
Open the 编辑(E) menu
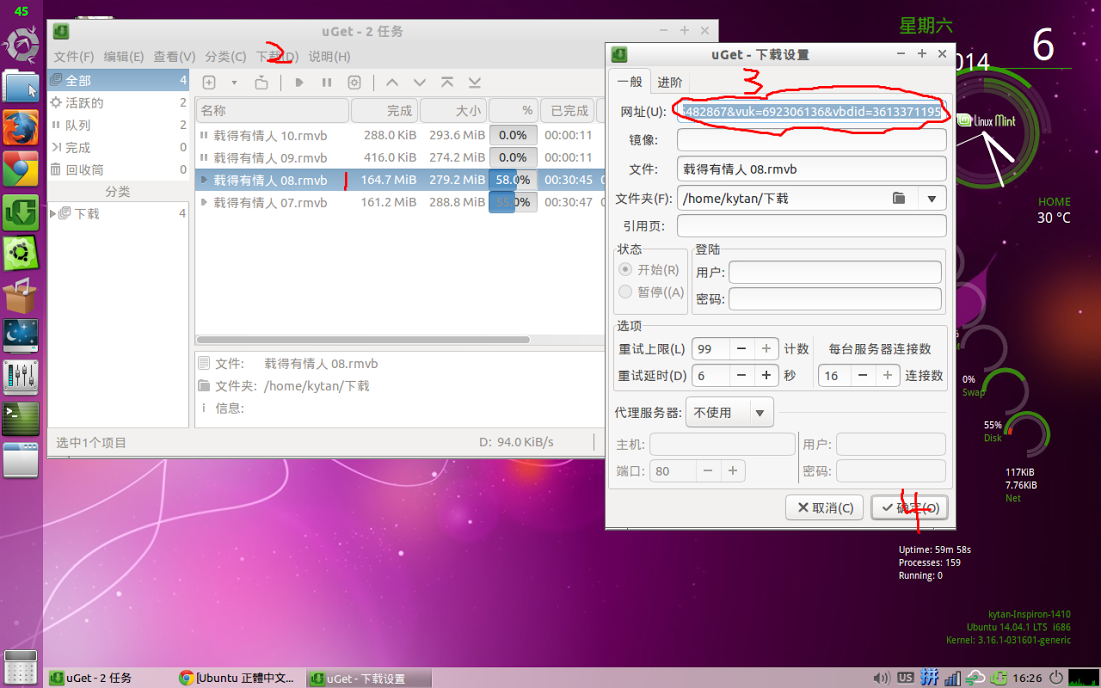click(124, 57)
